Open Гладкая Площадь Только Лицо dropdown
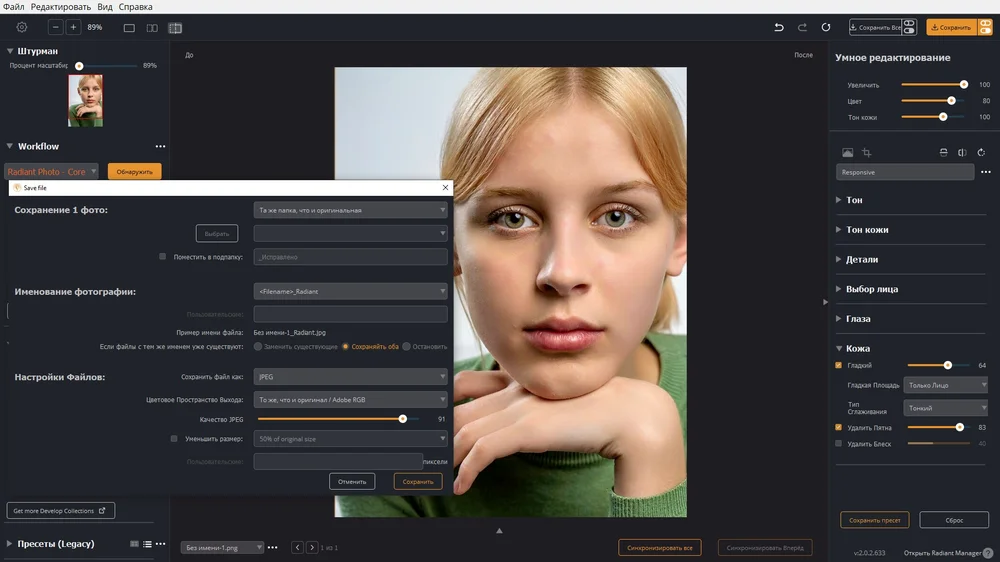The image size is (1000, 562). [945, 385]
